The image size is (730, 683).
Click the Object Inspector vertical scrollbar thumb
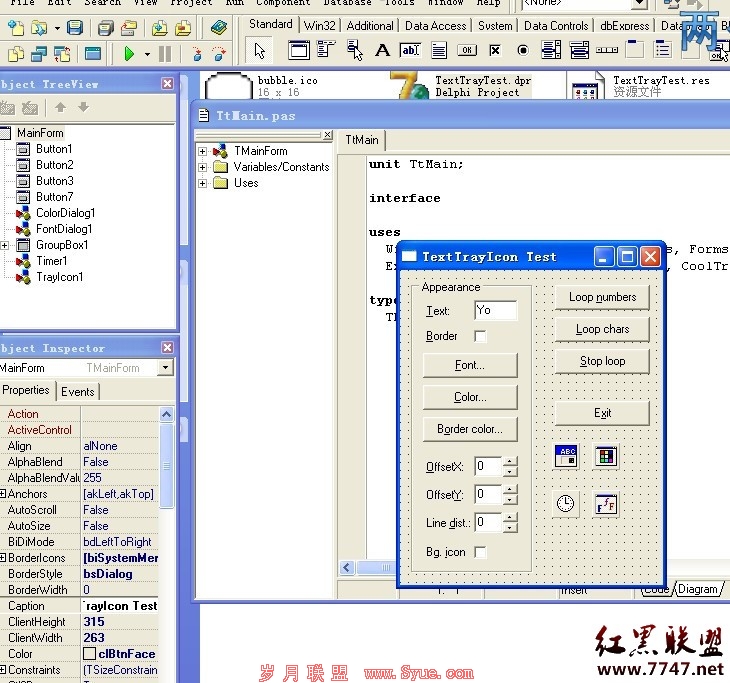click(x=166, y=466)
